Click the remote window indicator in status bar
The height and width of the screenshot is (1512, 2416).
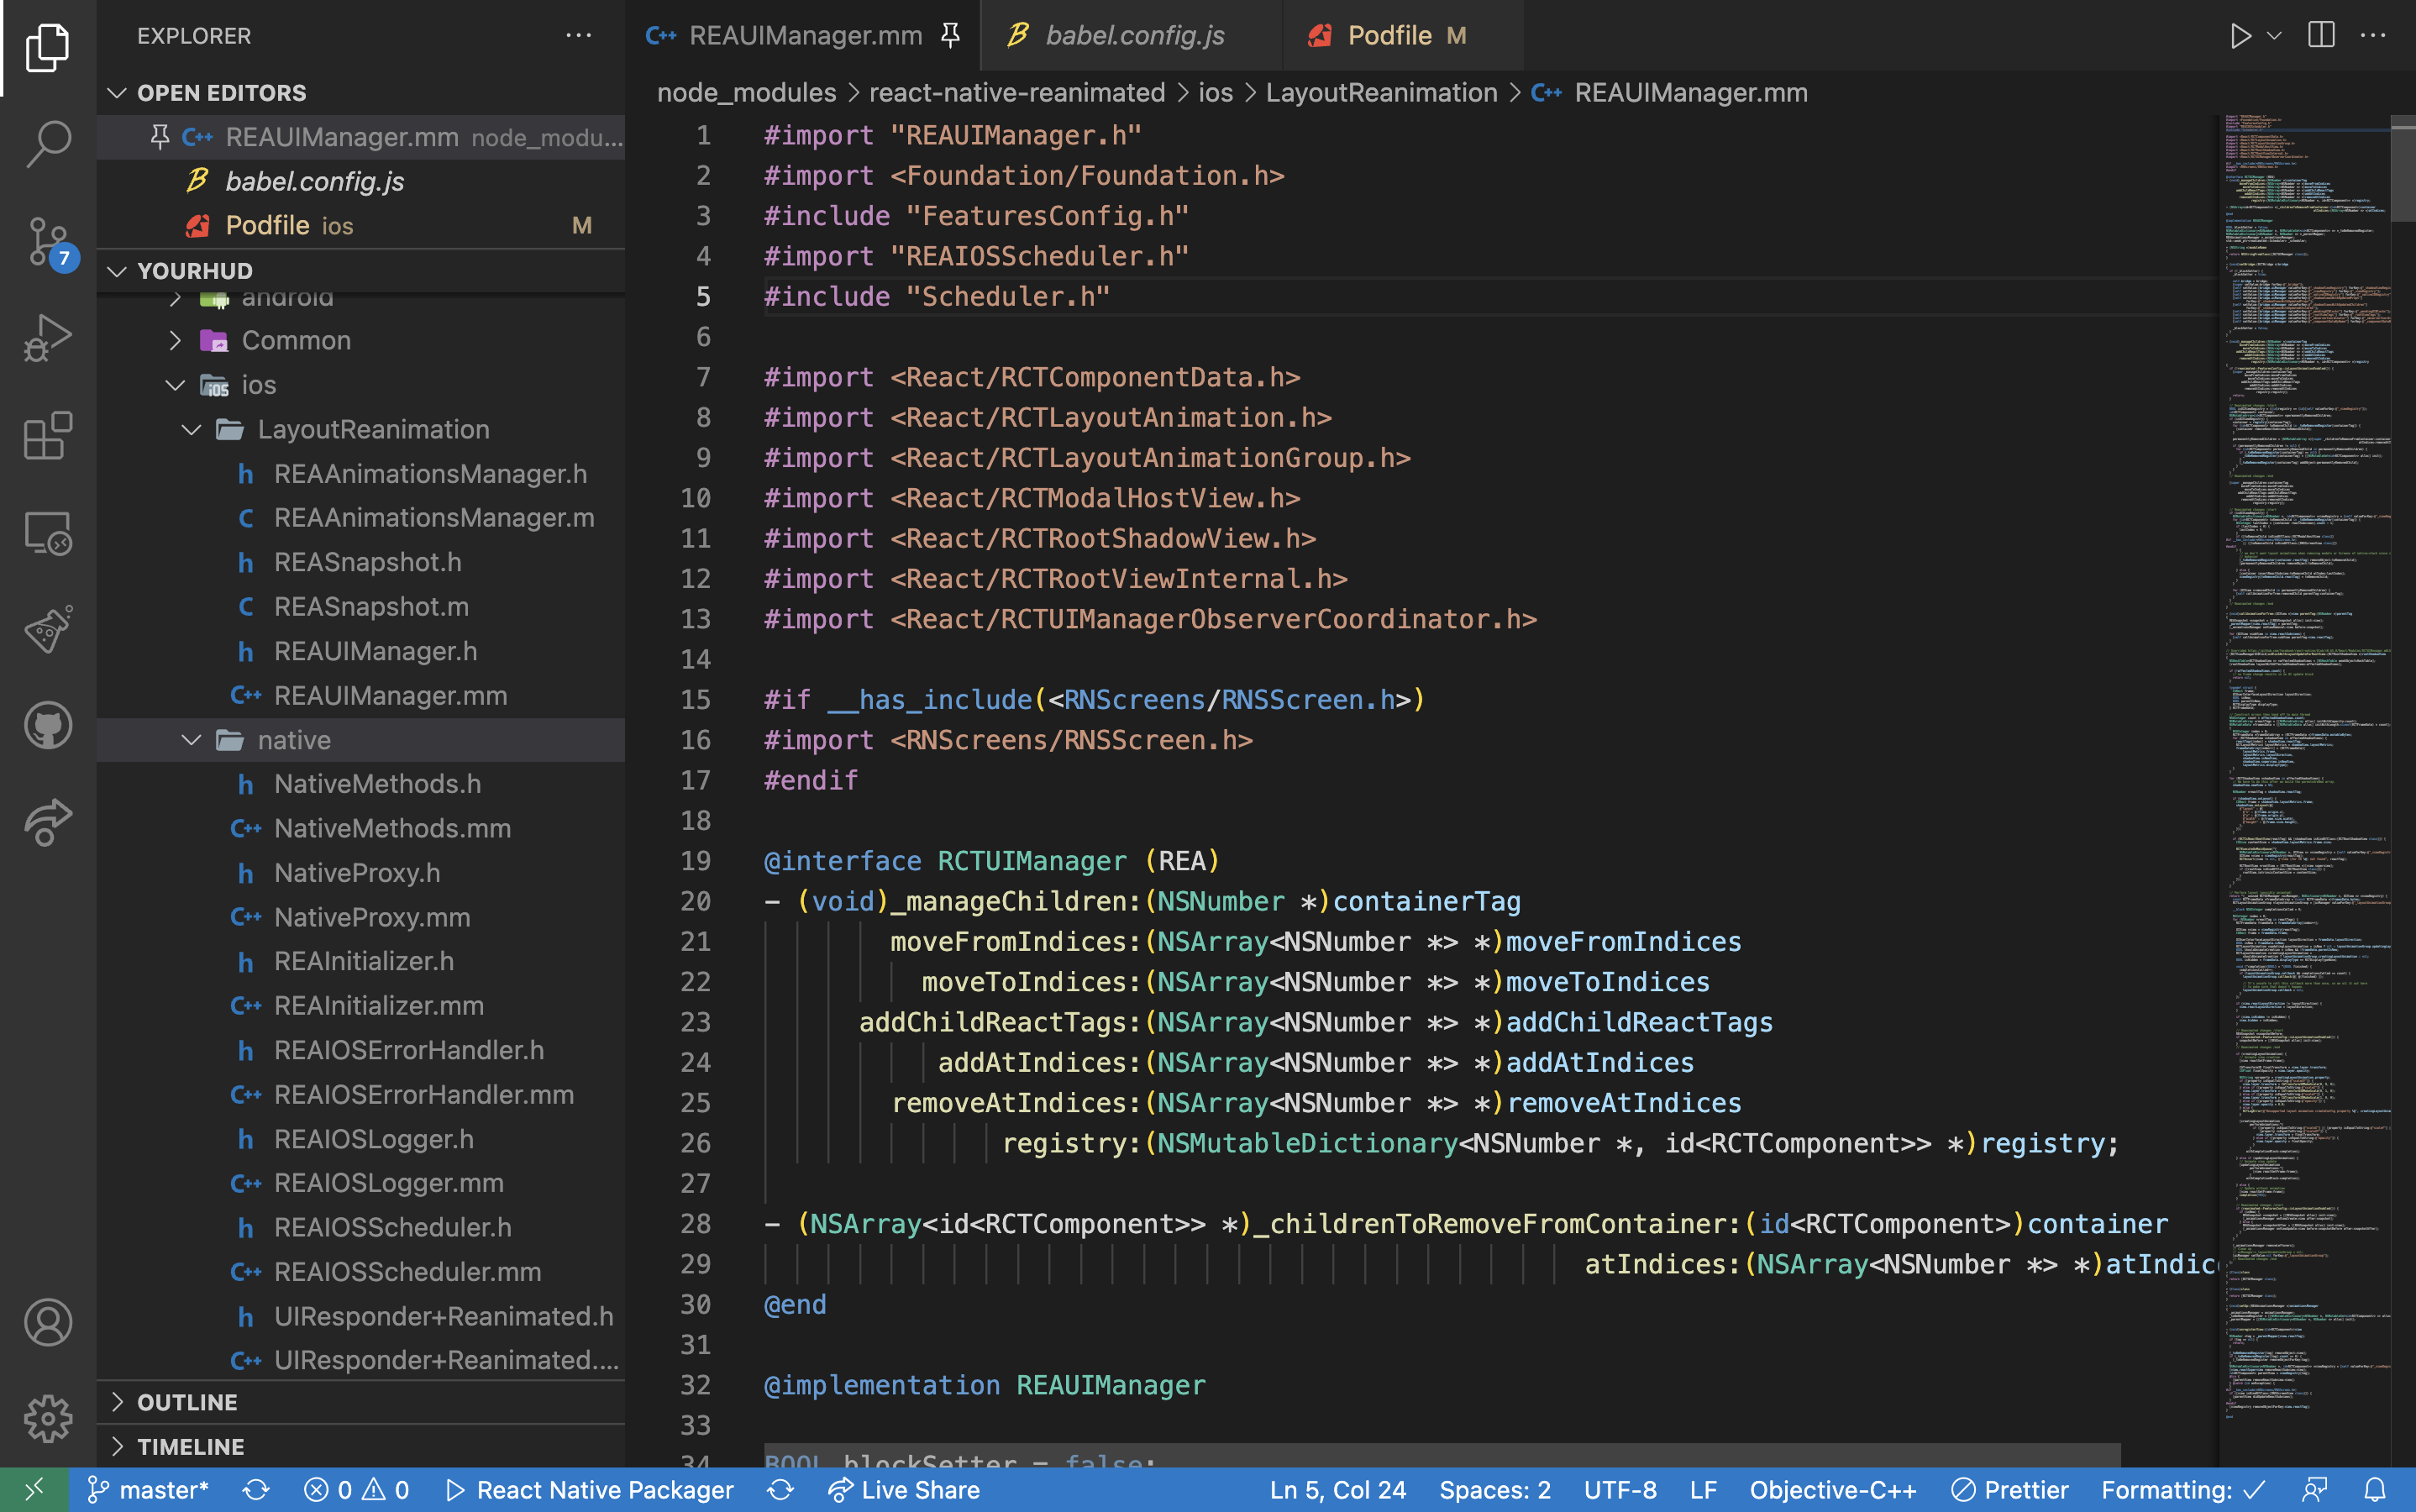coord(34,1490)
